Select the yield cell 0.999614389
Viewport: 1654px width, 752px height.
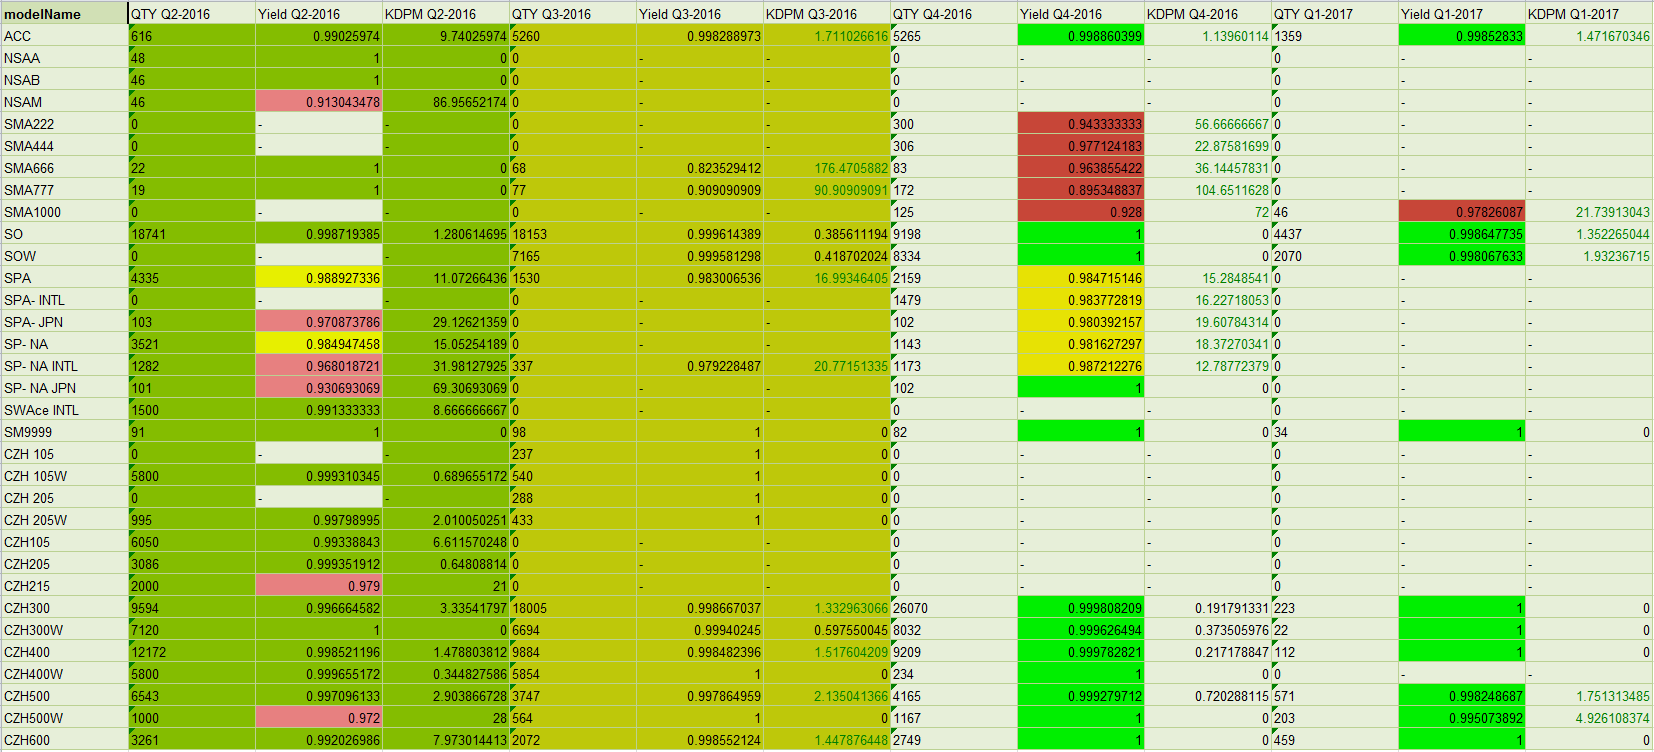point(700,234)
